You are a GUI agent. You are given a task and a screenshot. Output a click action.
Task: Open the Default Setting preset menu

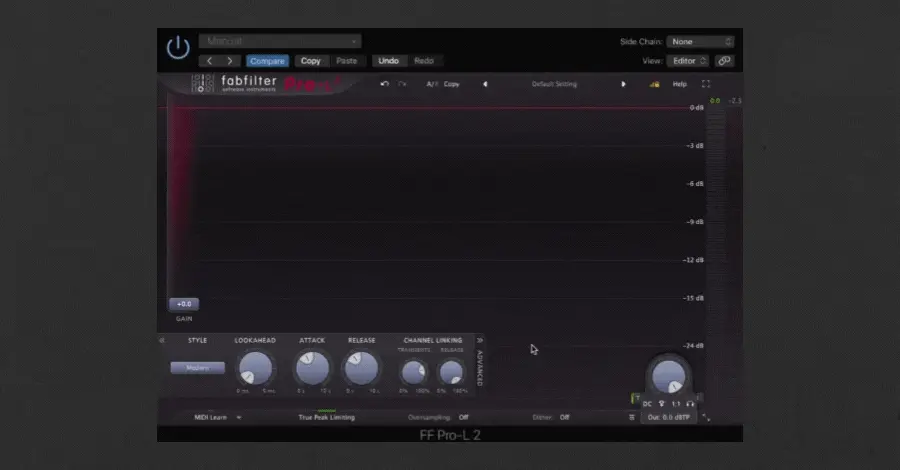click(x=554, y=84)
